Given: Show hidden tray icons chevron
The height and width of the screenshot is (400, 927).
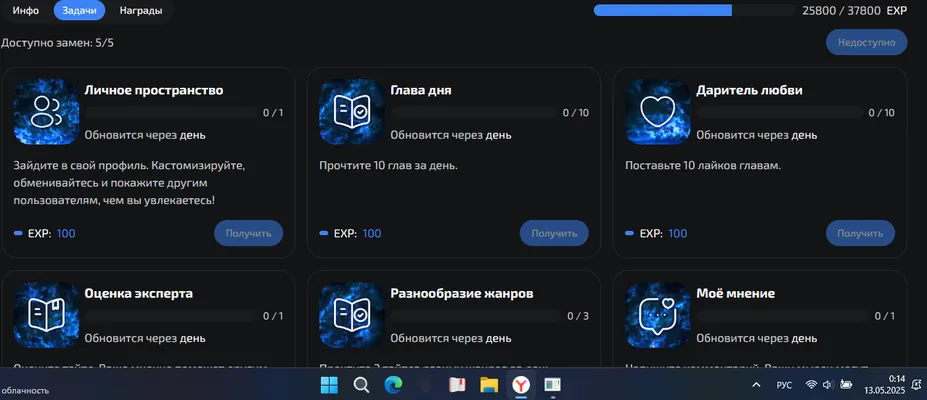Looking at the screenshot, I should [x=756, y=385].
